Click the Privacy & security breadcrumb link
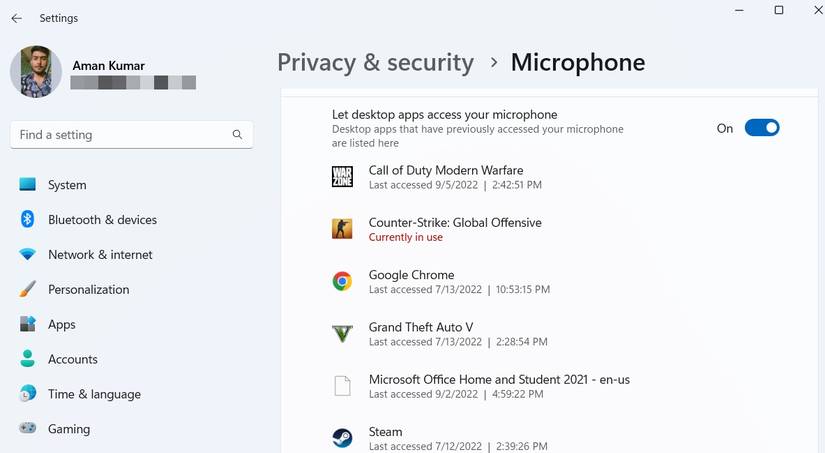Screen dimensions: 825x453 click(x=376, y=63)
